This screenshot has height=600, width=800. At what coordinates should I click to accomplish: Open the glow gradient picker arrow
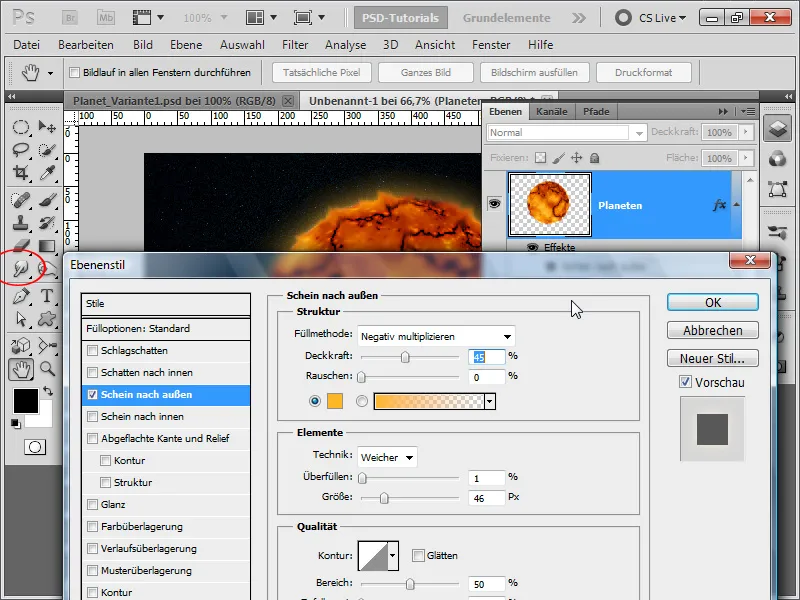pos(489,402)
